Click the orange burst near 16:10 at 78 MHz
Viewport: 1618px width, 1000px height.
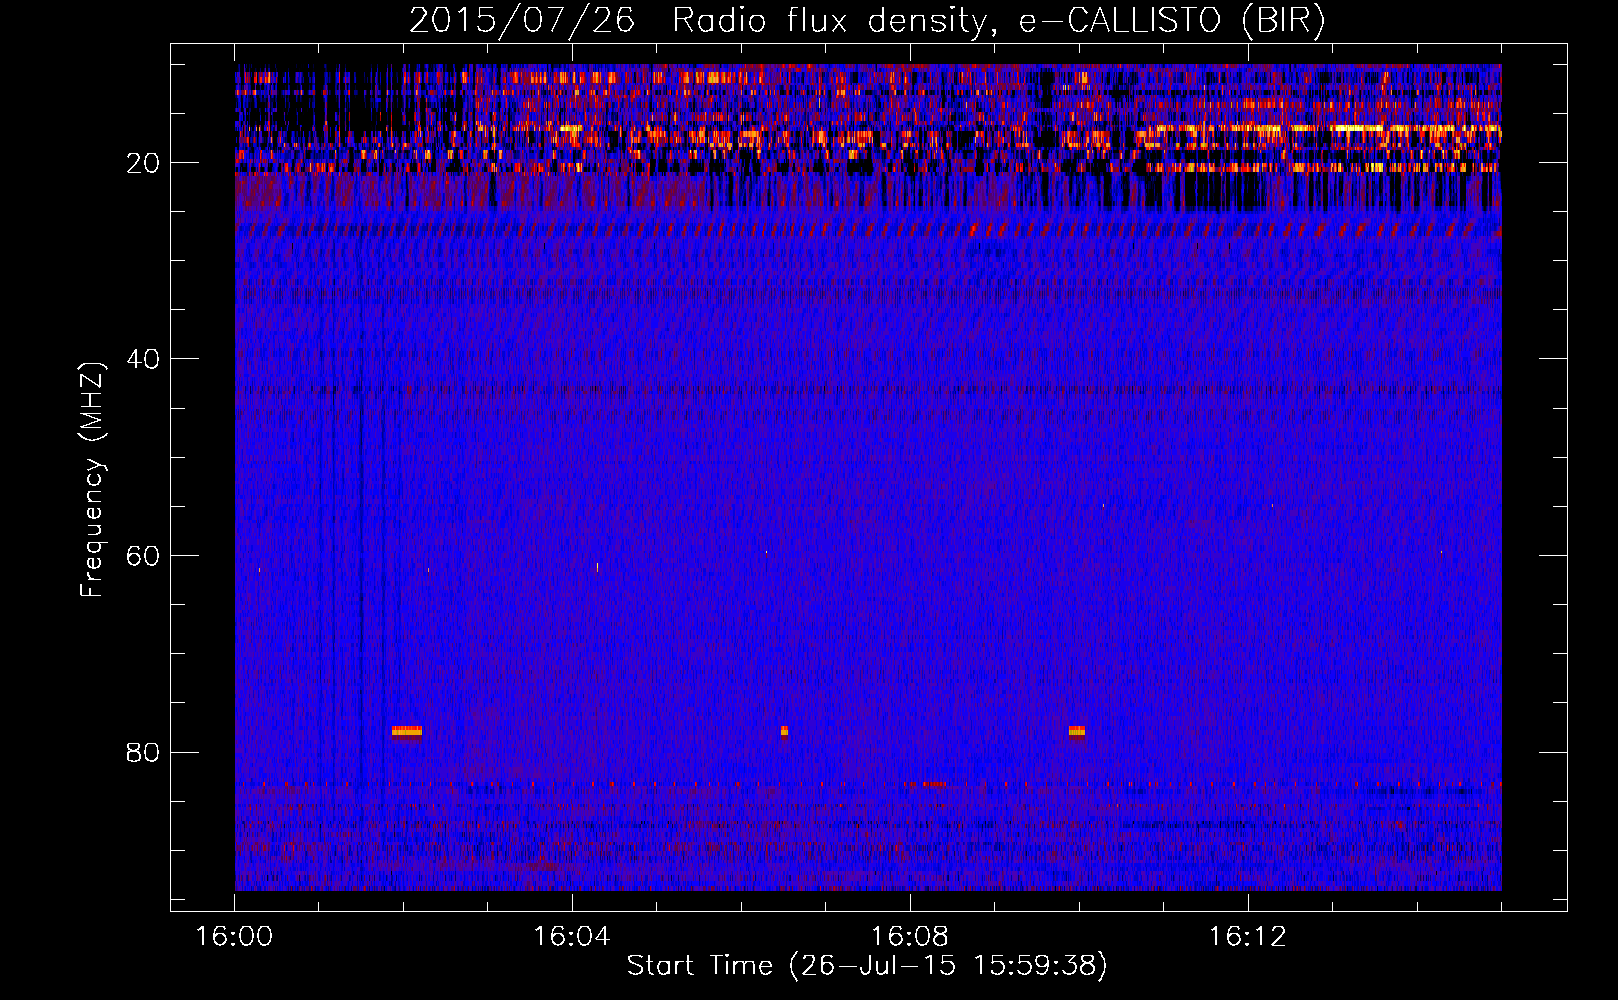[1077, 731]
